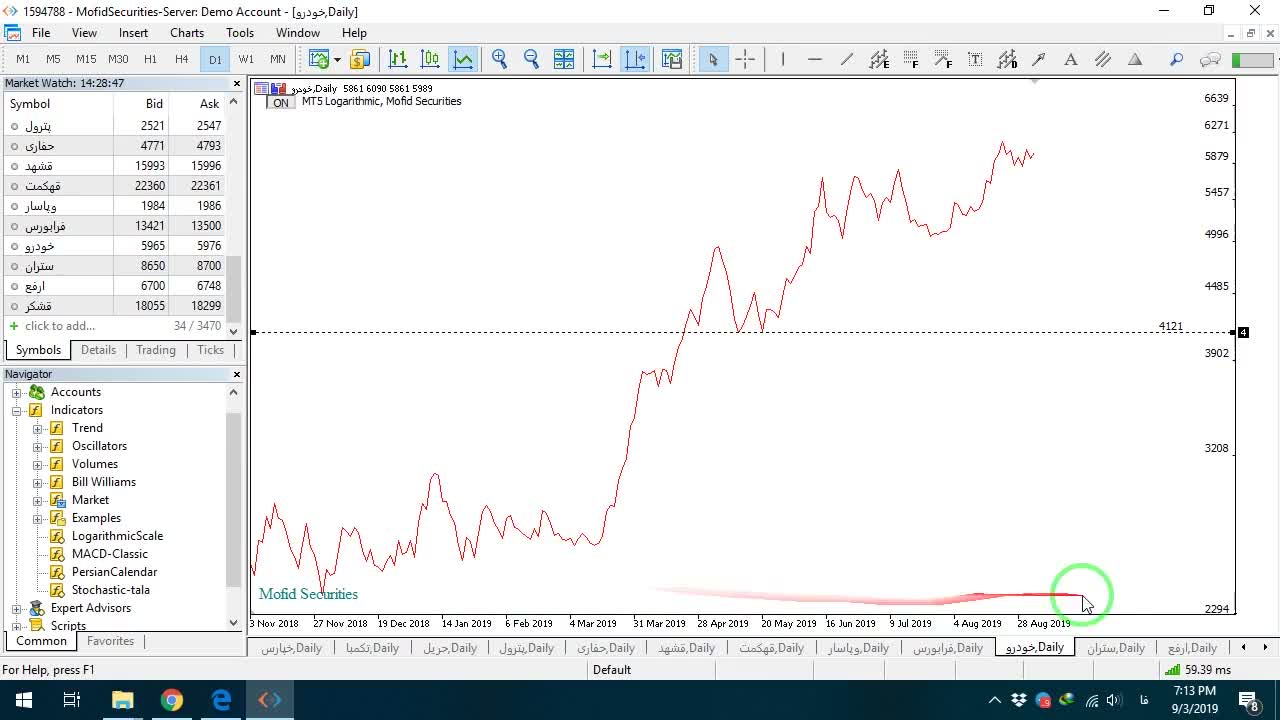Close the Market Watch panel

tap(237, 83)
